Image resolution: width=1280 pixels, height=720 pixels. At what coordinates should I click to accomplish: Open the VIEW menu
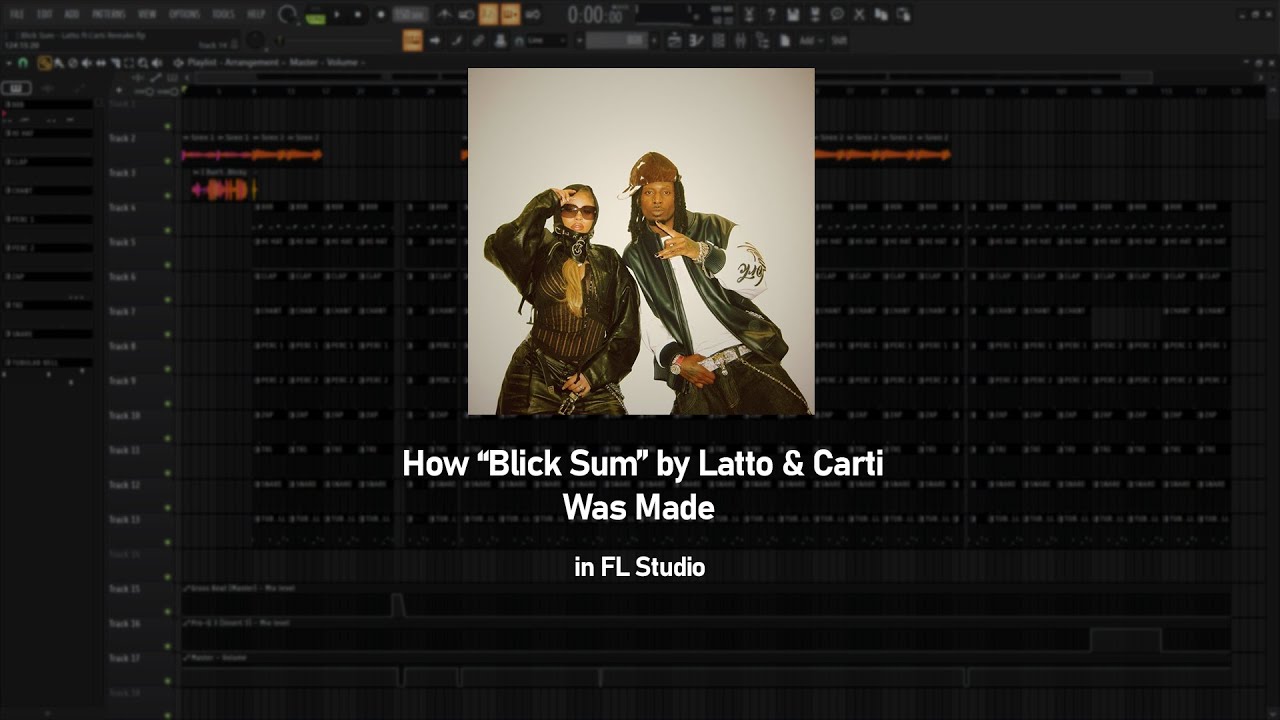coord(147,14)
